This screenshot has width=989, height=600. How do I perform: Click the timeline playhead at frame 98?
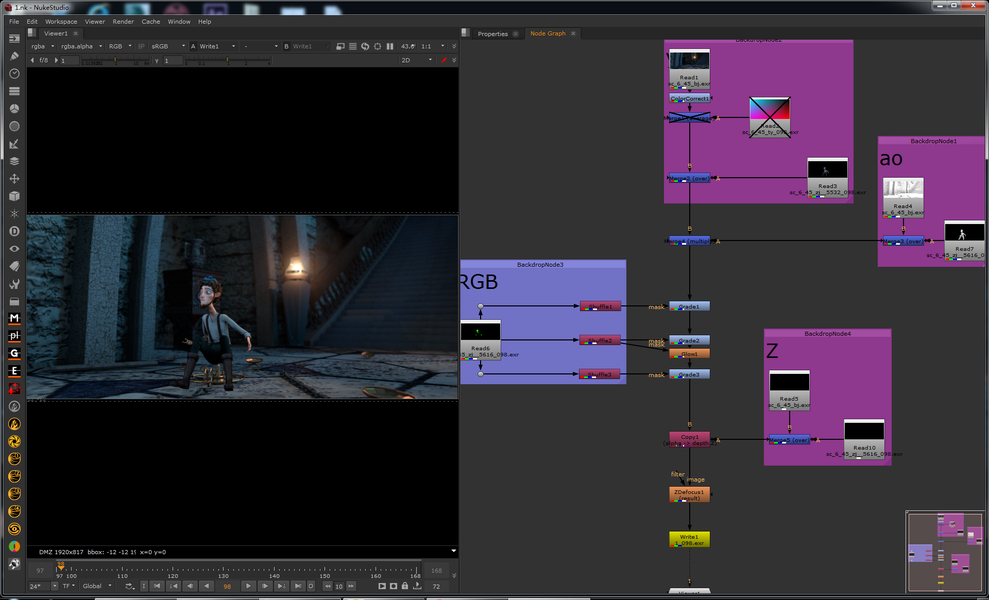coord(61,566)
